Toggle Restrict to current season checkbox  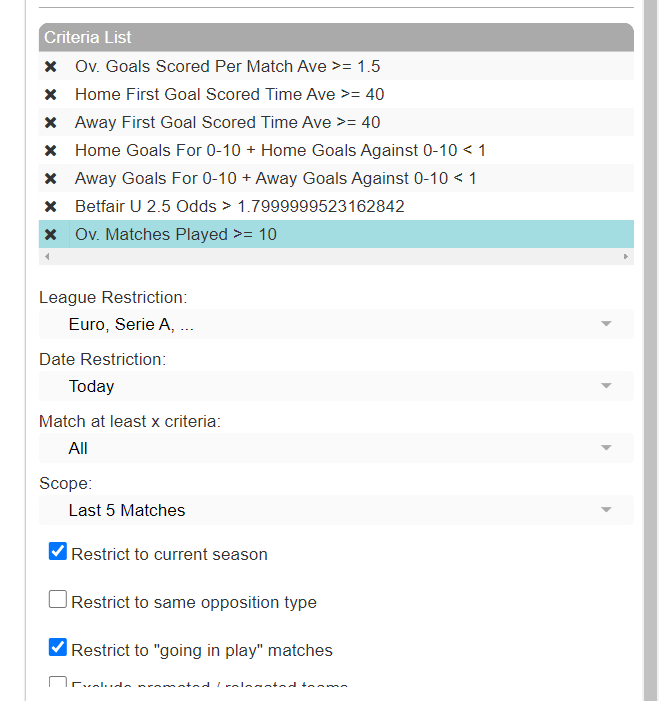(x=58, y=552)
